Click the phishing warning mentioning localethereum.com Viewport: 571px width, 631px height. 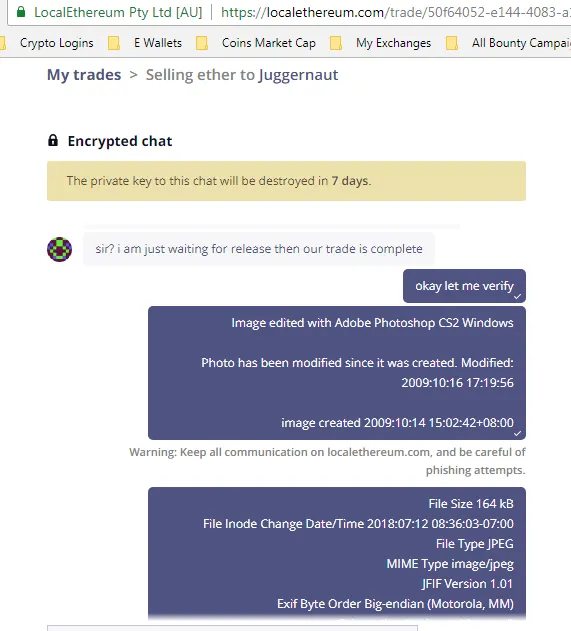pos(327,461)
